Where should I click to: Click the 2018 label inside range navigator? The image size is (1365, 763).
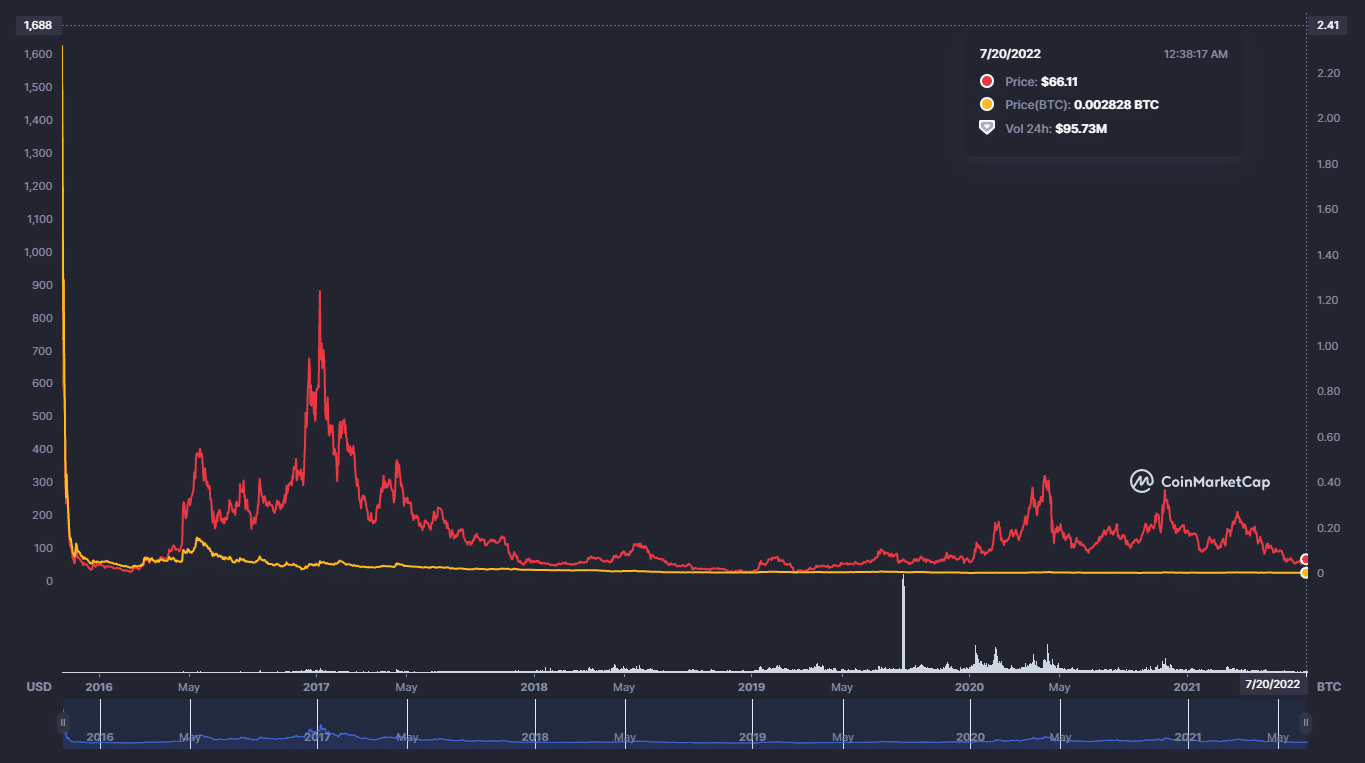click(535, 737)
